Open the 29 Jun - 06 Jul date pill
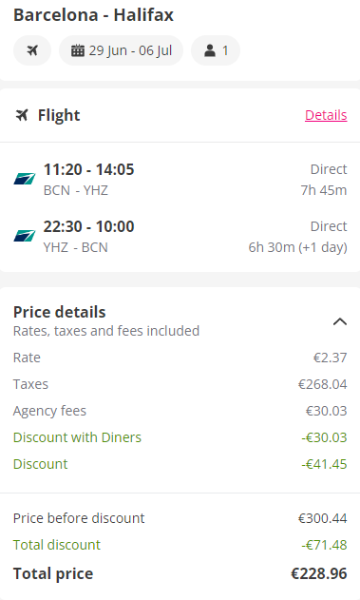This screenshot has width=360, height=600. [x=121, y=50]
